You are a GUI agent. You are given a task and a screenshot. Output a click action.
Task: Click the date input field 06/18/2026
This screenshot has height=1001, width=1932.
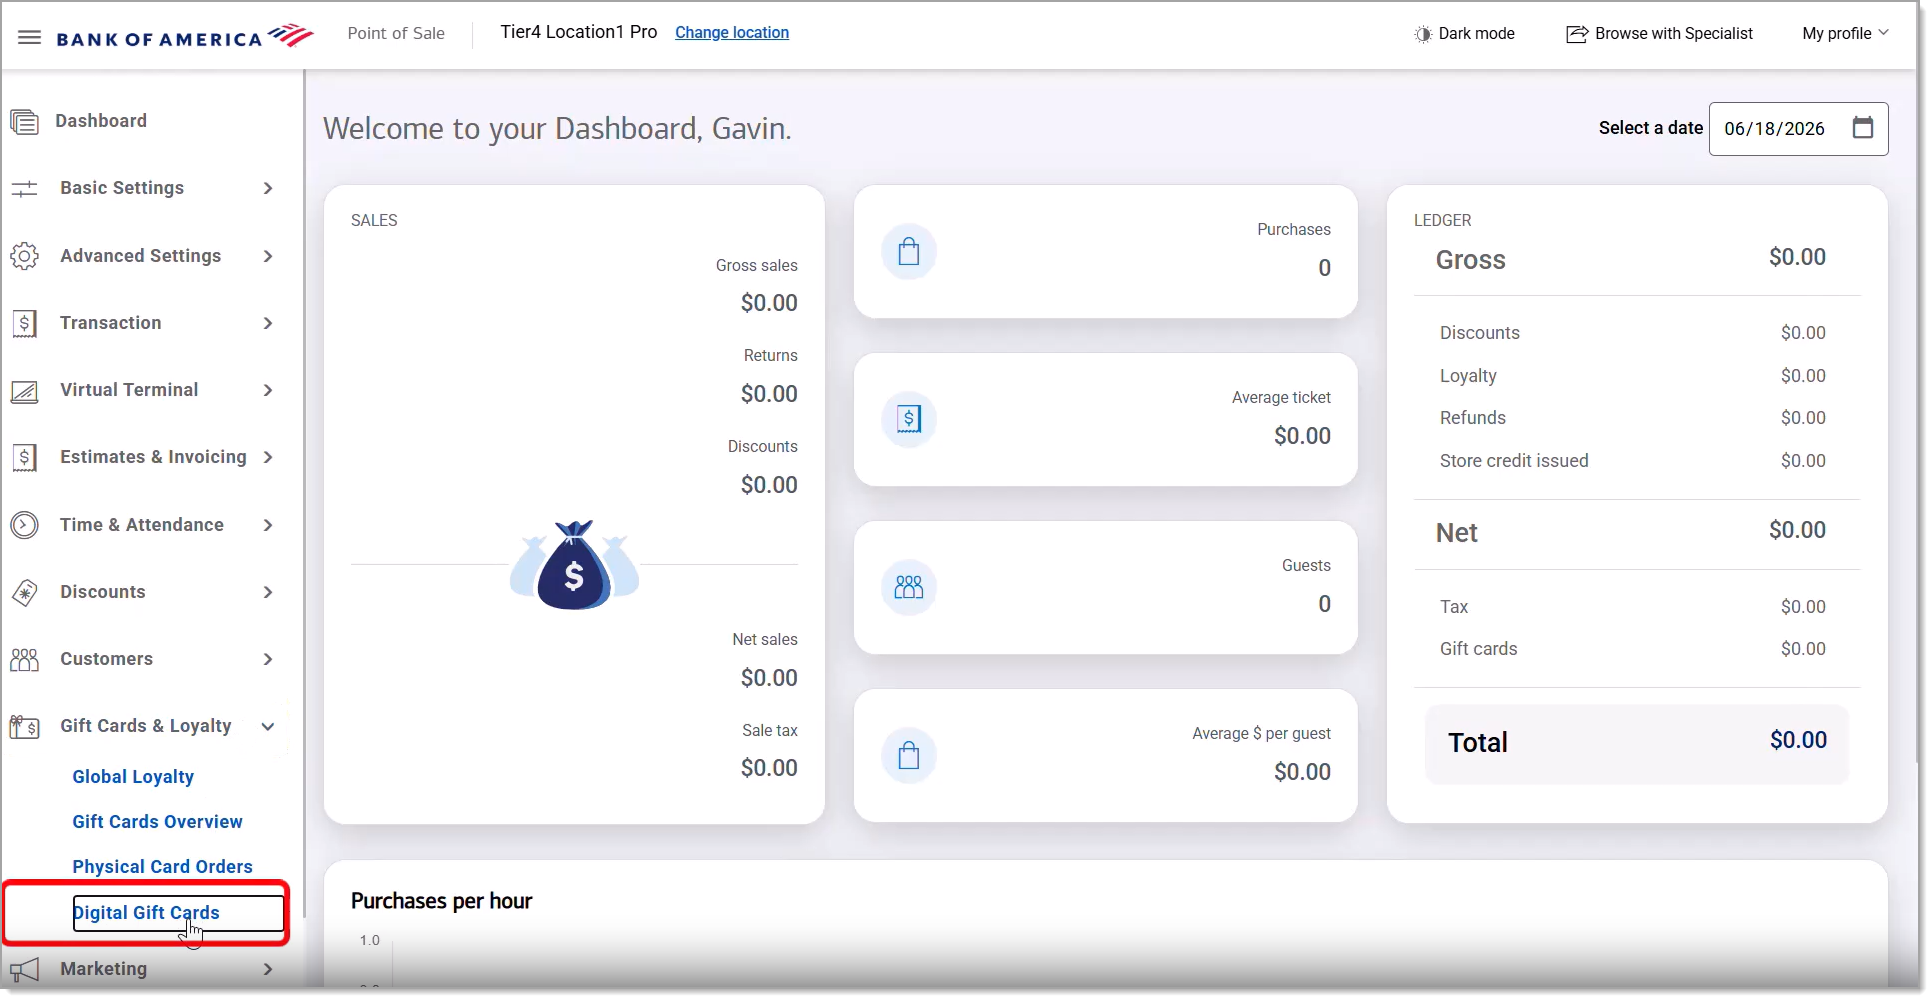coord(1798,129)
